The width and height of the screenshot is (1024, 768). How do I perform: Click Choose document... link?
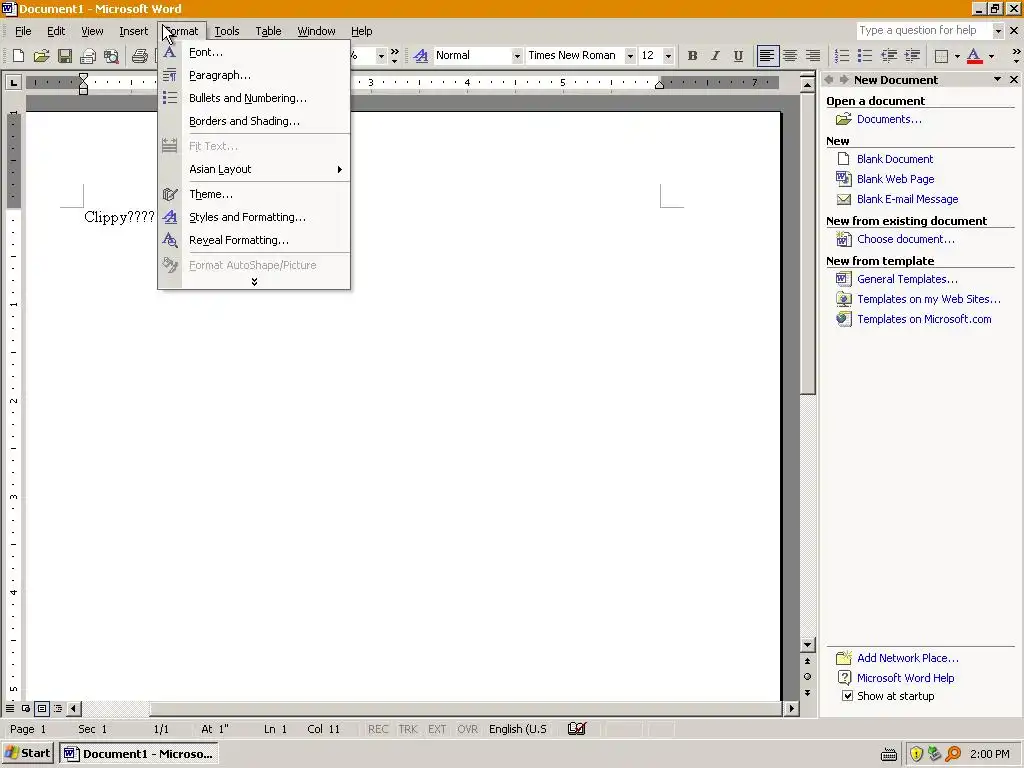coord(906,239)
